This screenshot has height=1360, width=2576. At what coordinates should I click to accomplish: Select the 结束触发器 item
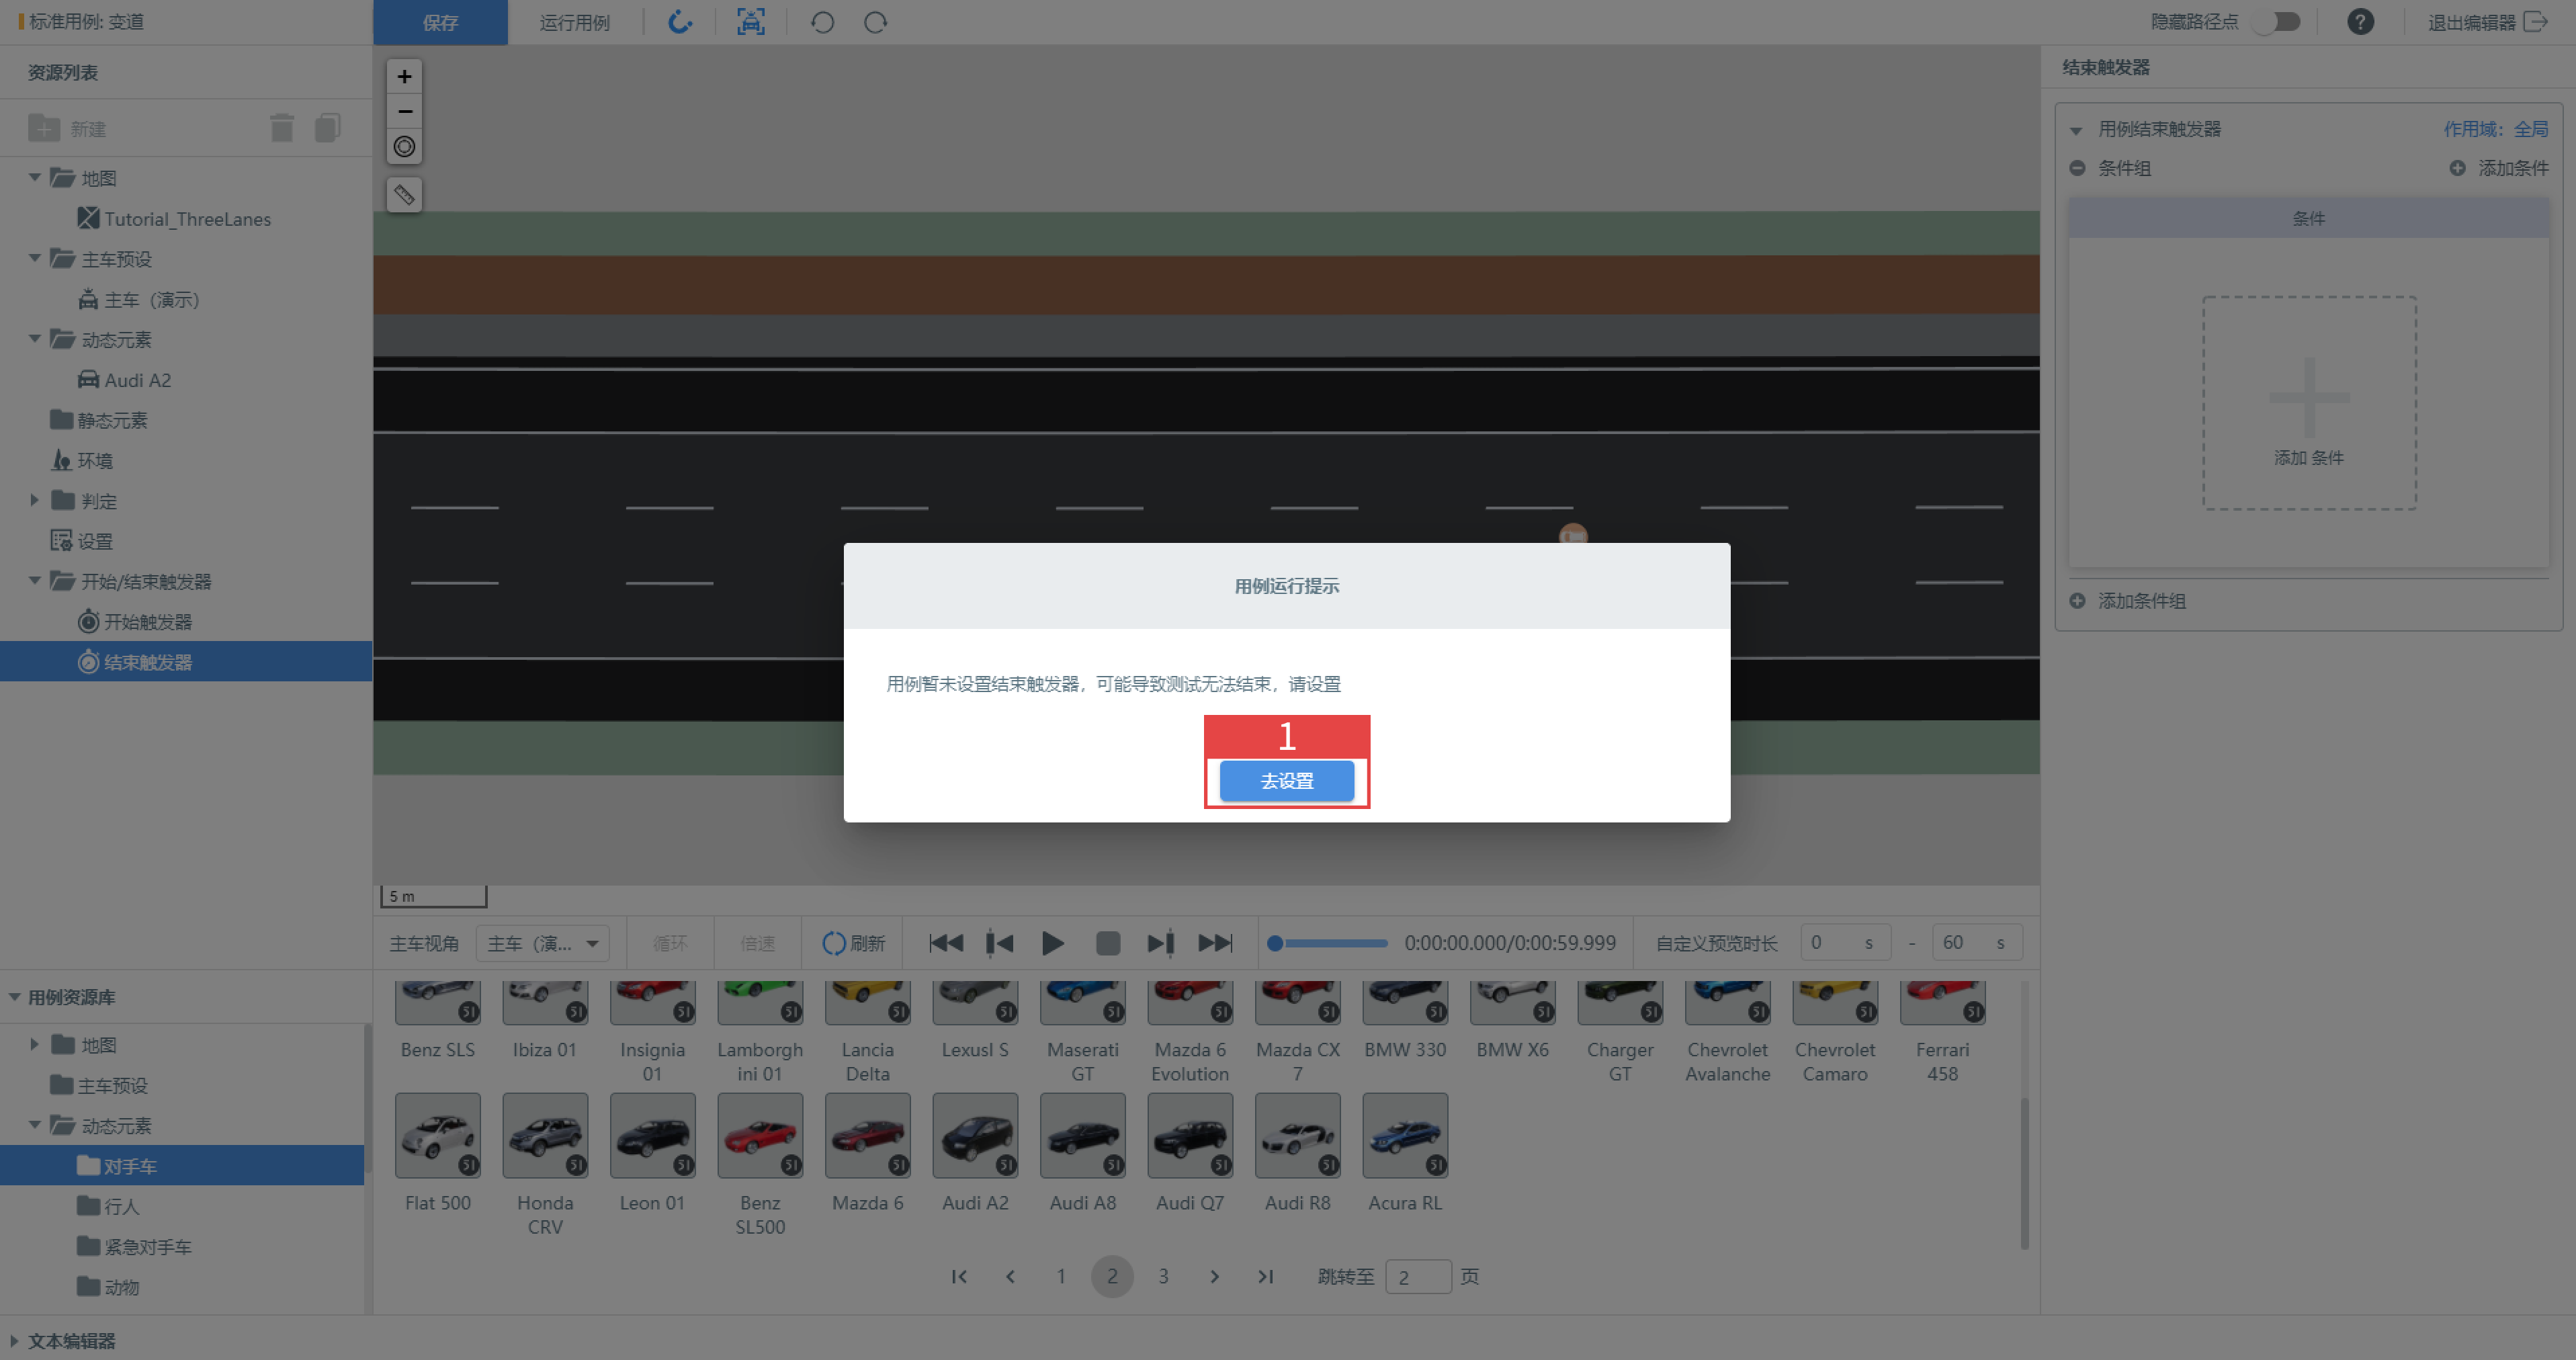click(186, 661)
